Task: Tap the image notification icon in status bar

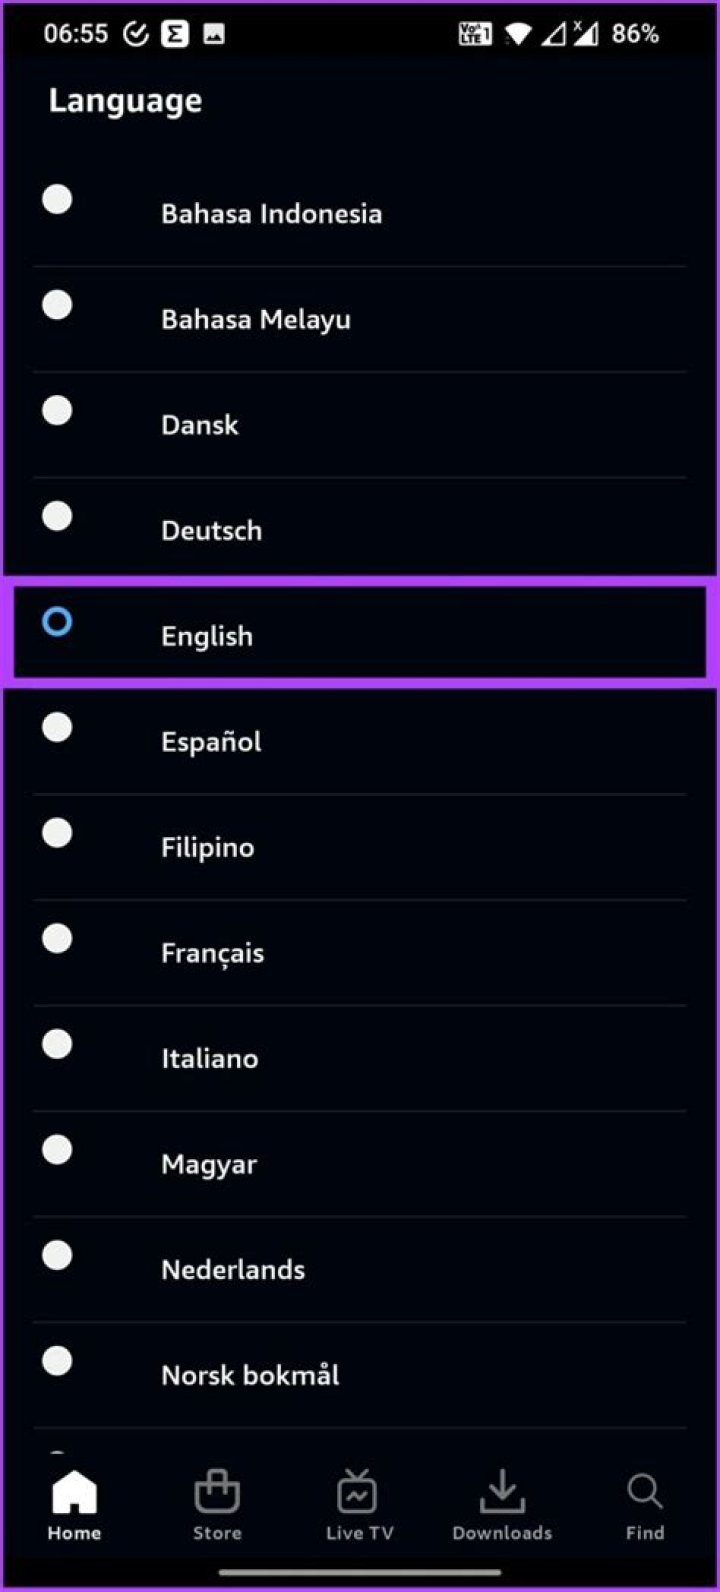Action: [213, 34]
